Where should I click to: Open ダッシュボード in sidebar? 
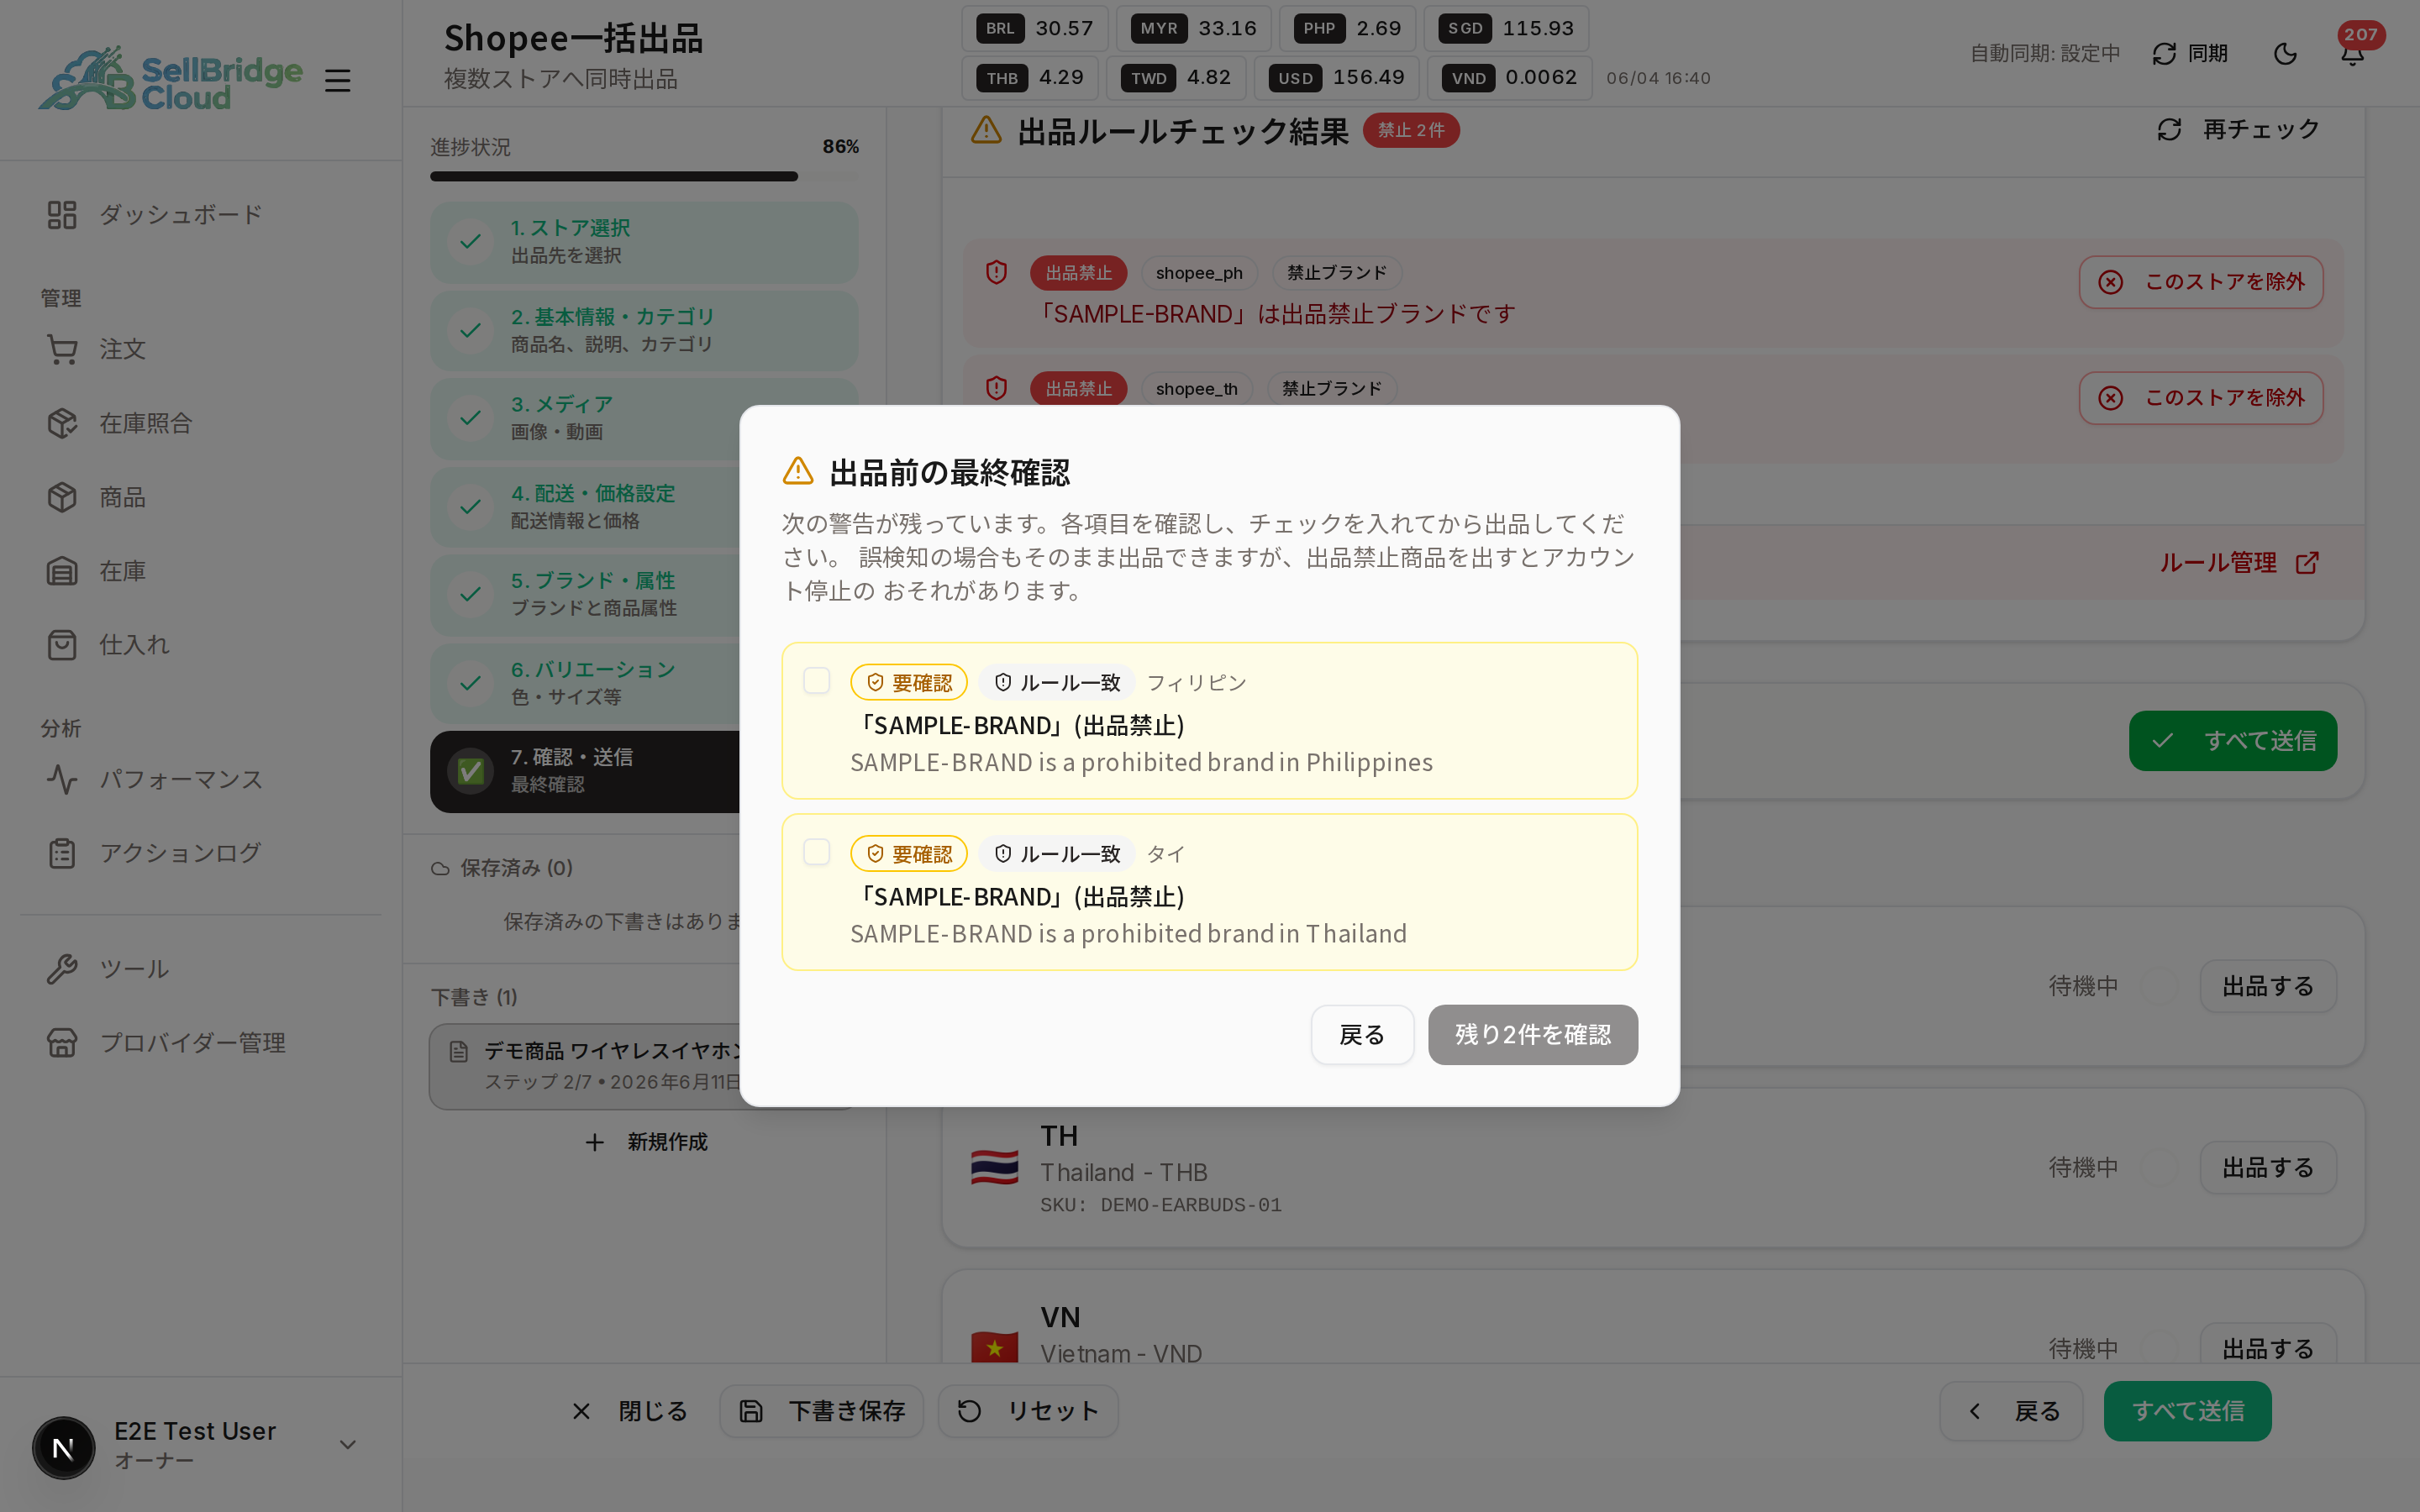tap(200, 214)
